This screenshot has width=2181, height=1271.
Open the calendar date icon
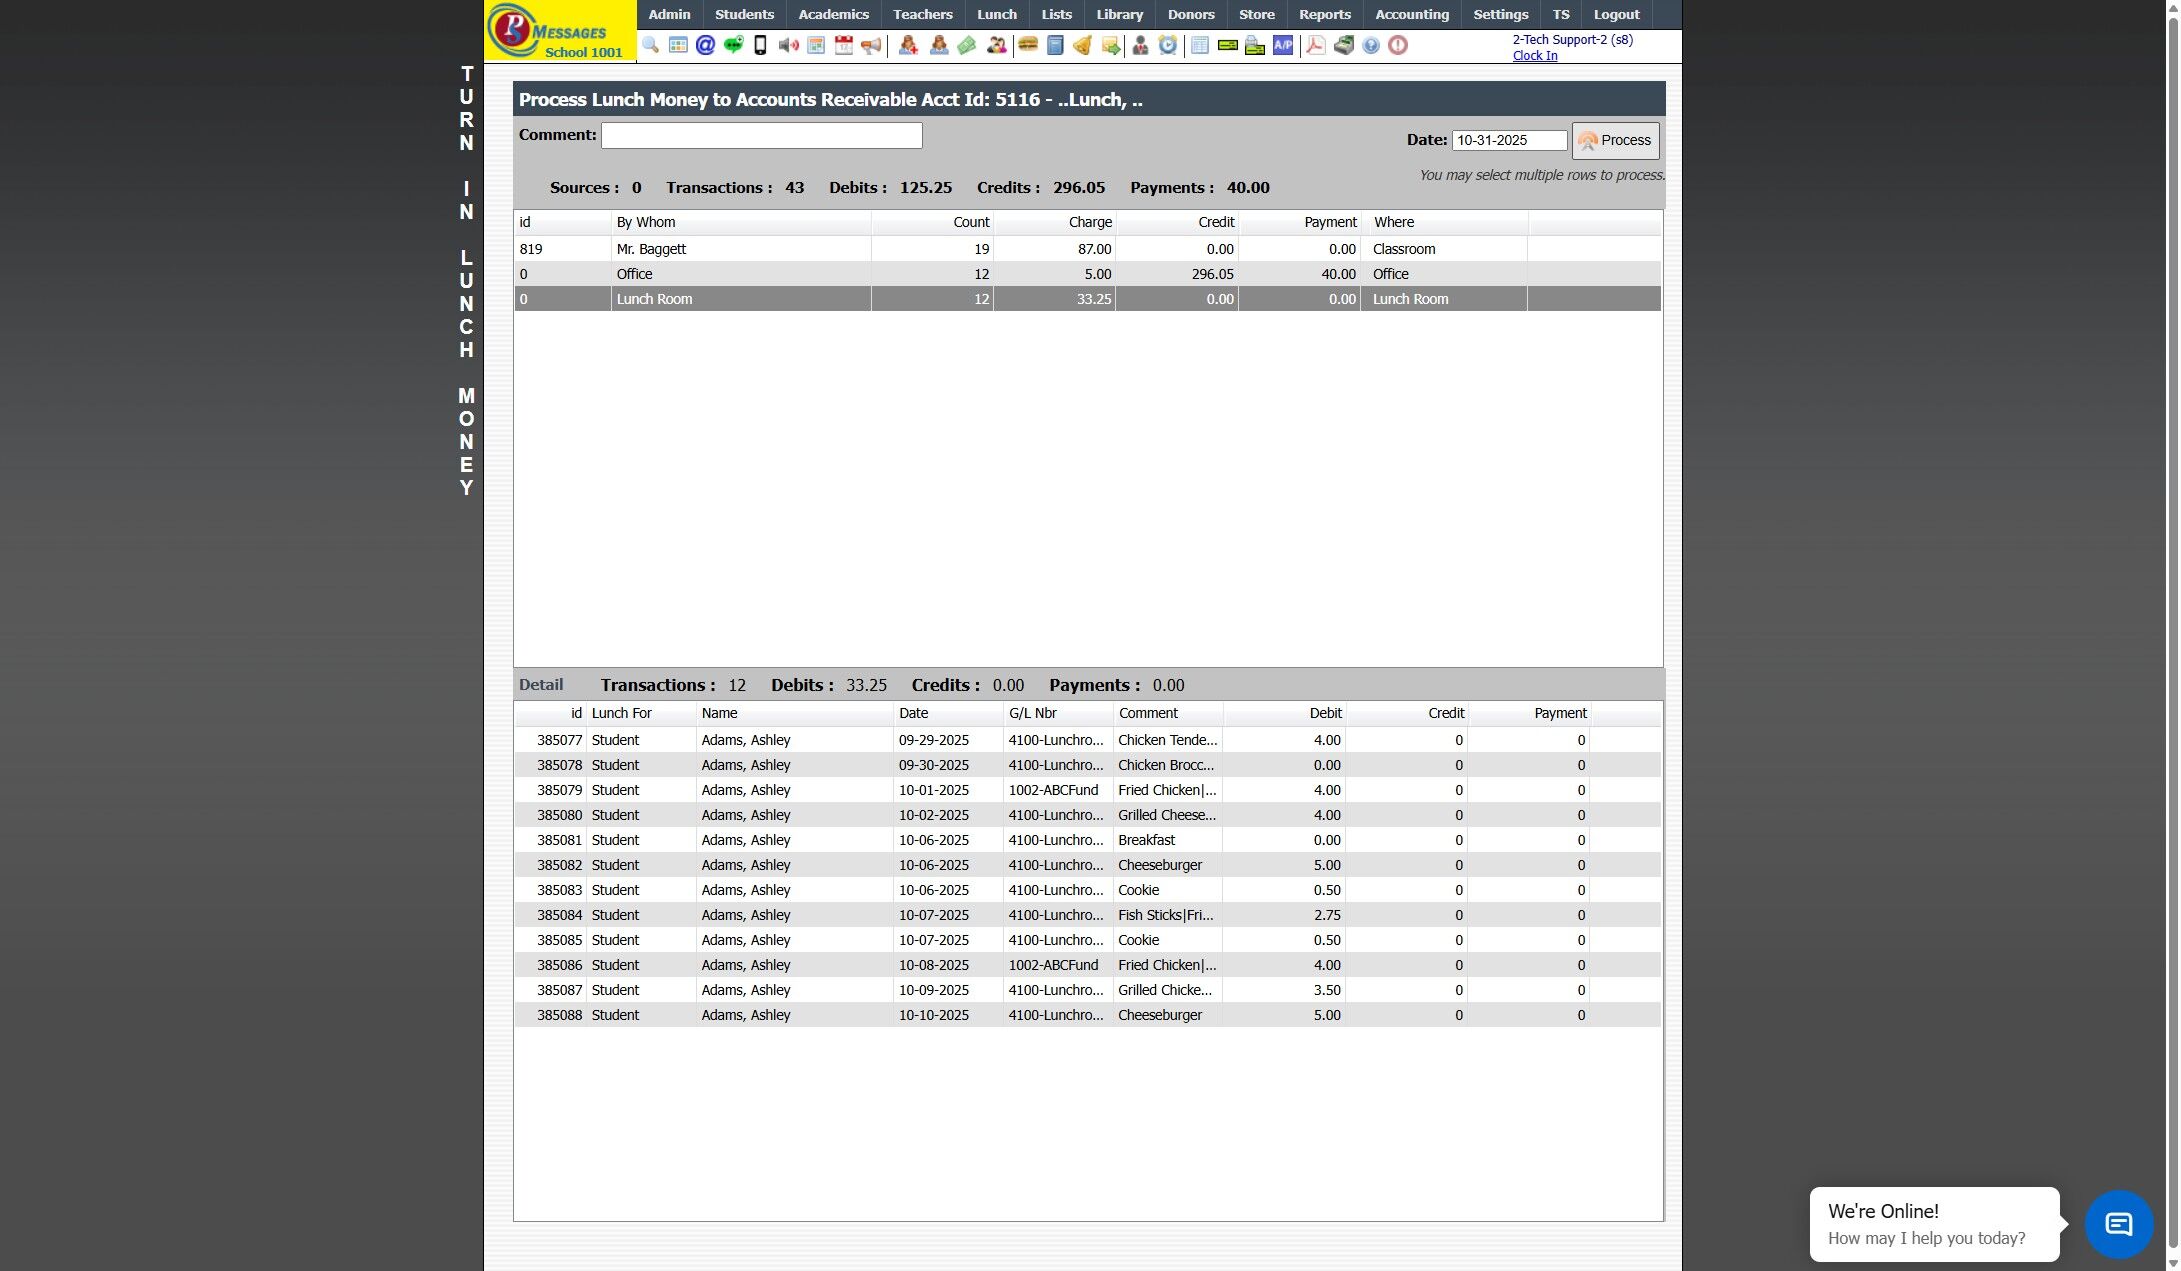coord(844,45)
